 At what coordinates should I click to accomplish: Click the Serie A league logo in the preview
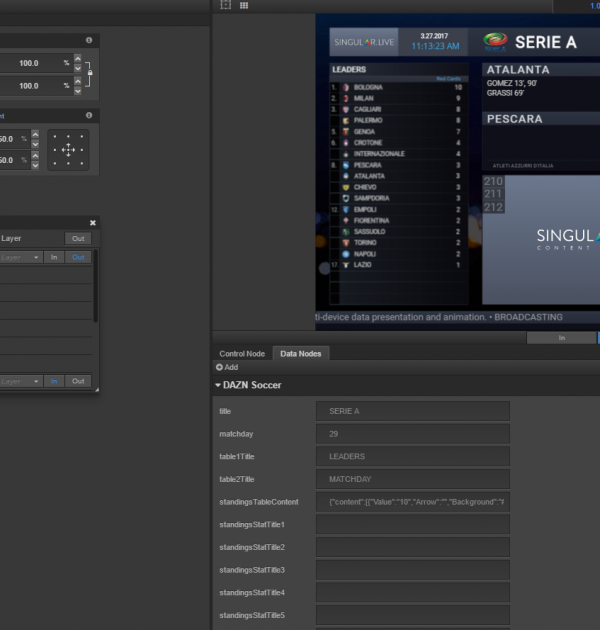(x=495, y=42)
